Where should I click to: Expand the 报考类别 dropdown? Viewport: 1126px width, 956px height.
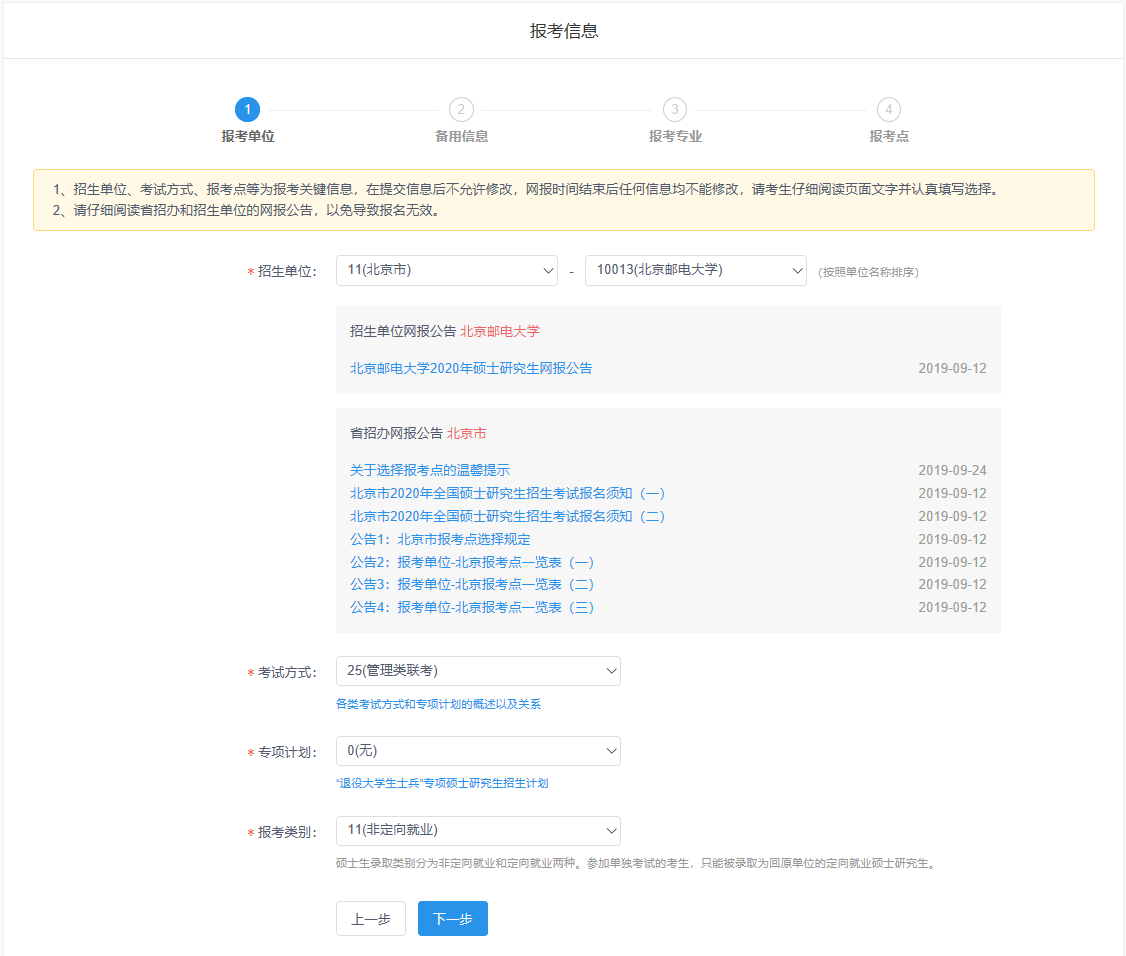pos(478,831)
